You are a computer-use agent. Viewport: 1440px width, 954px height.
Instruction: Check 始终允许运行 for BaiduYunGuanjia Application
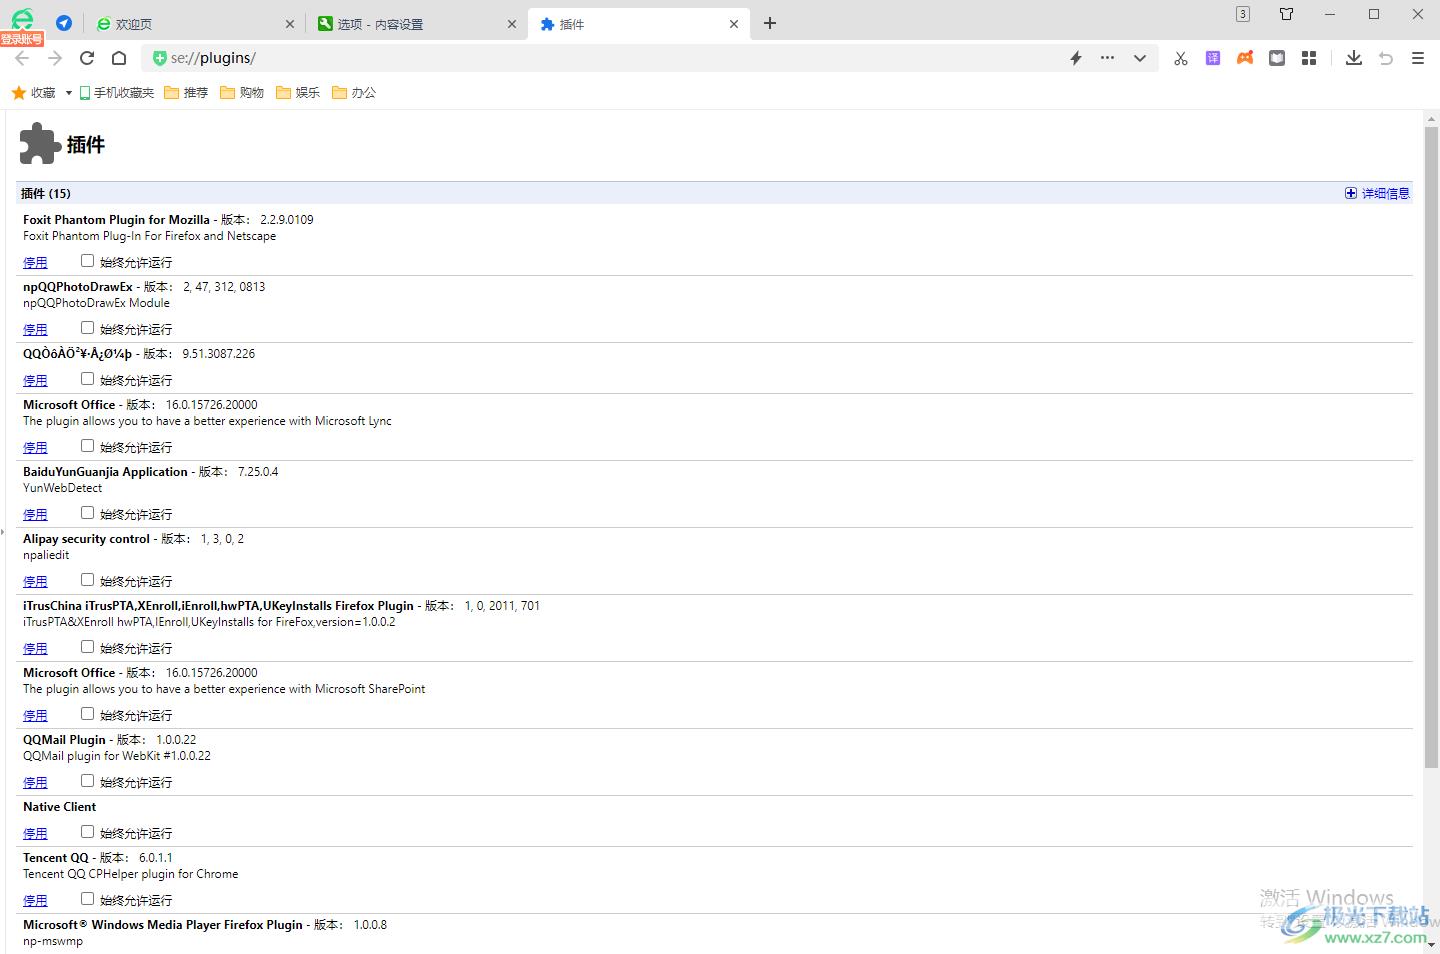pos(87,513)
